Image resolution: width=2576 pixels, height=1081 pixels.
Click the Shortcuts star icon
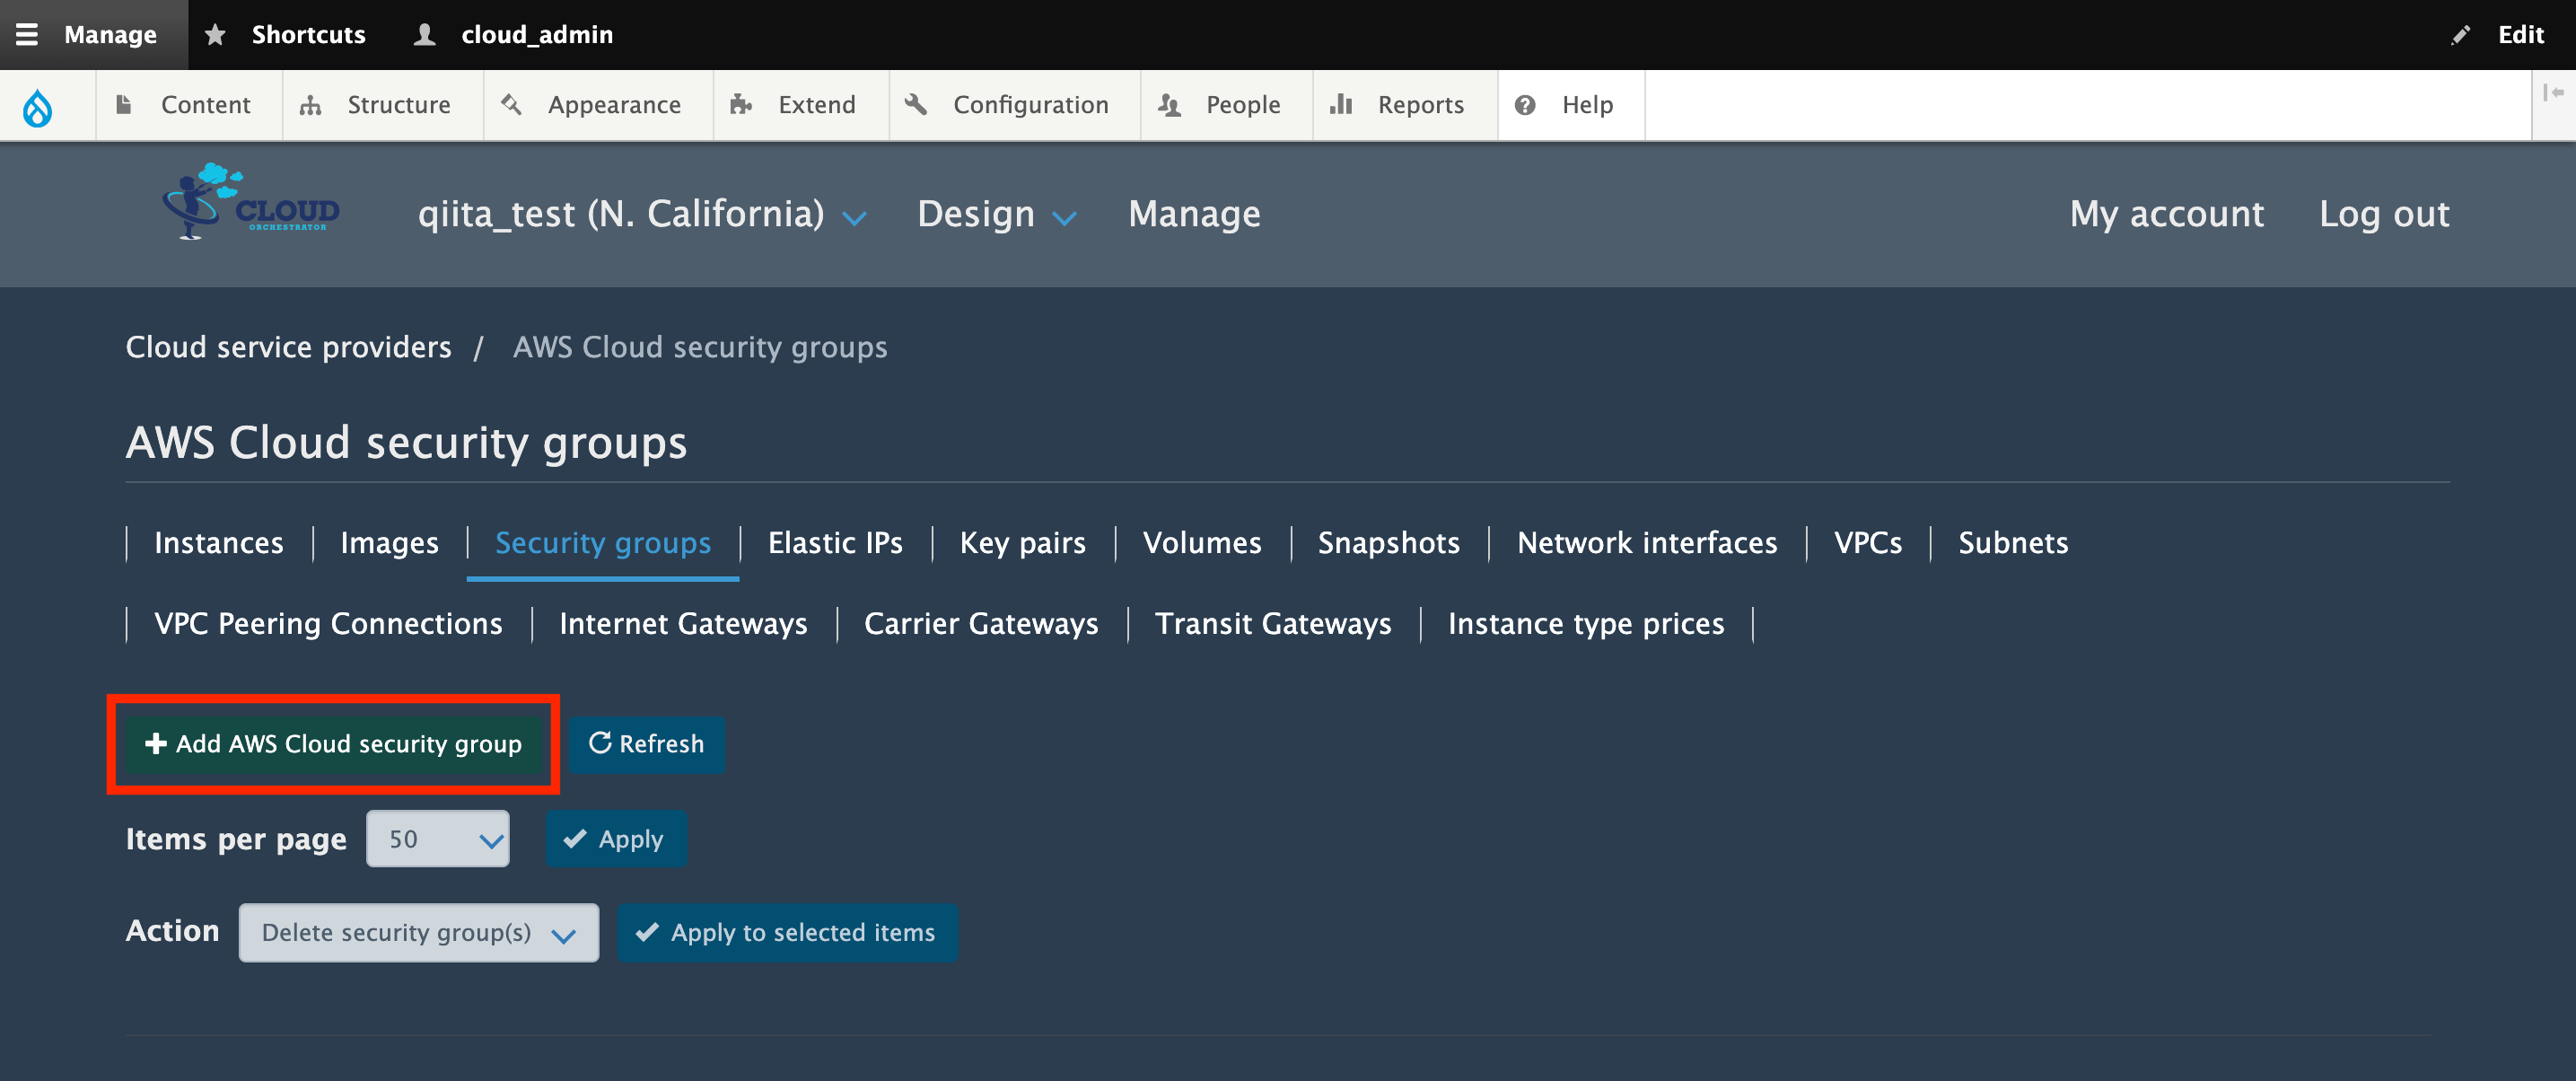pos(215,34)
